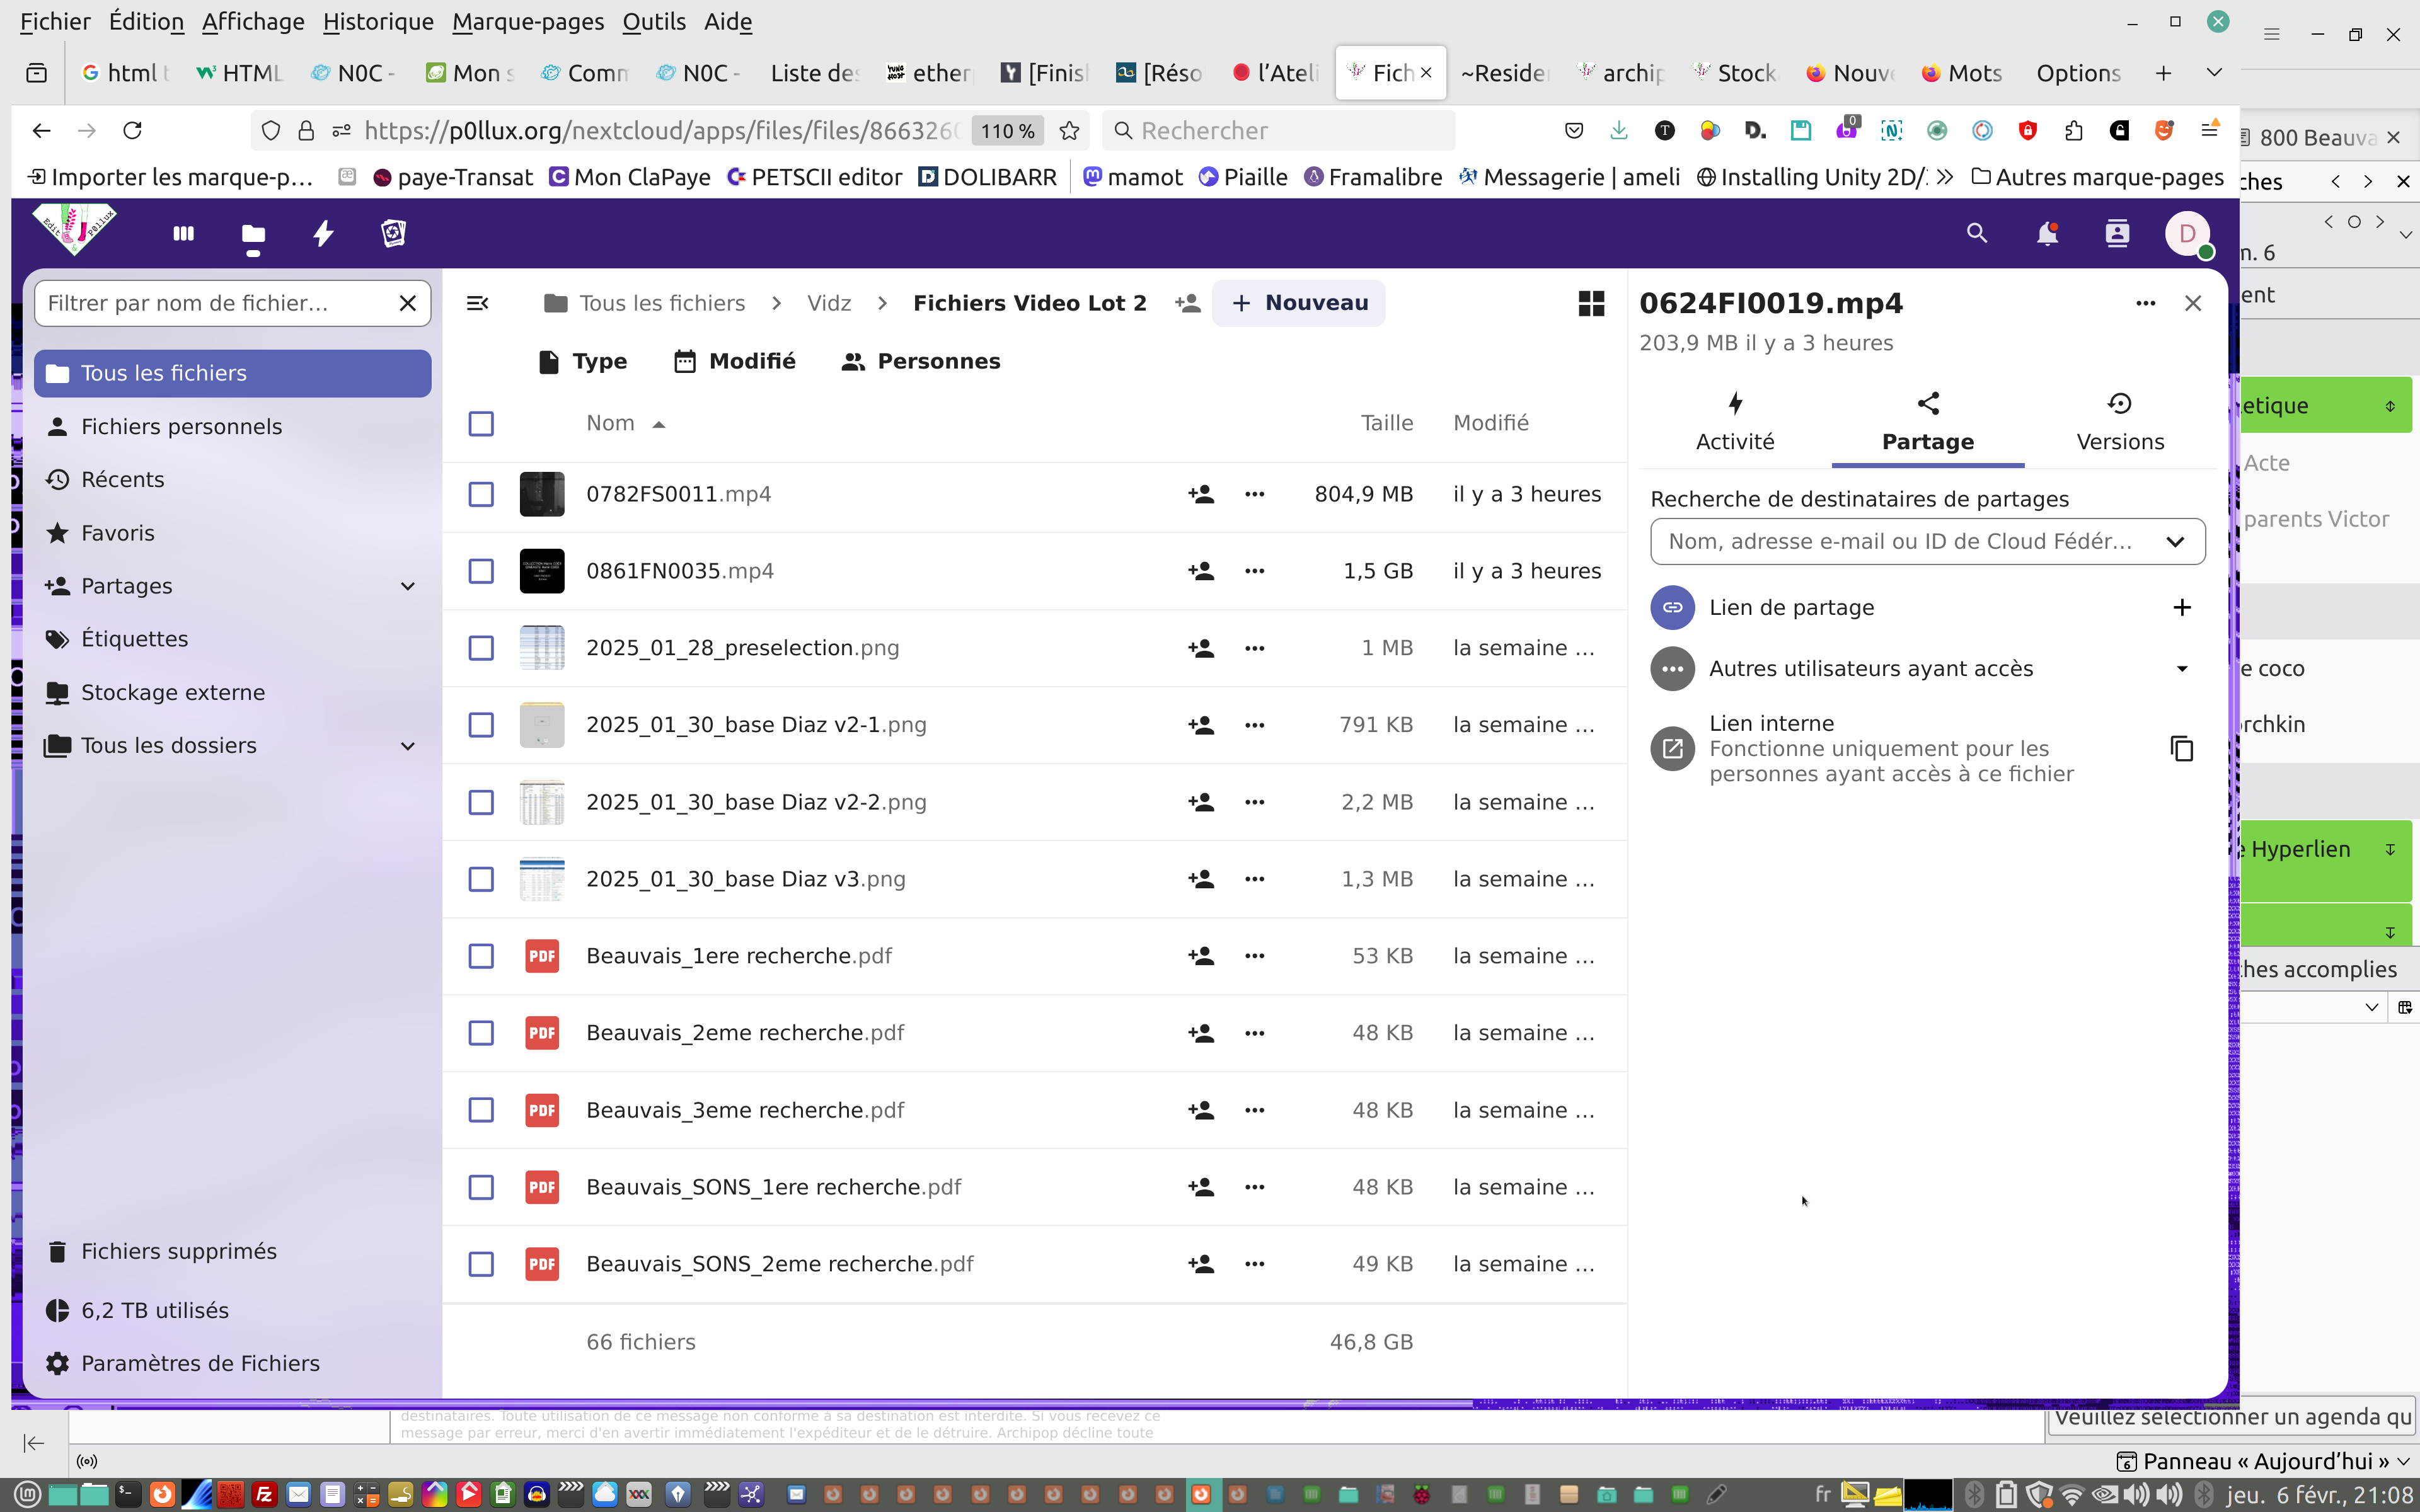Screen dimensions: 2420x1512
Task: Open three-dot actions menu for 0861FN0035.mp4
Action: (1254, 571)
